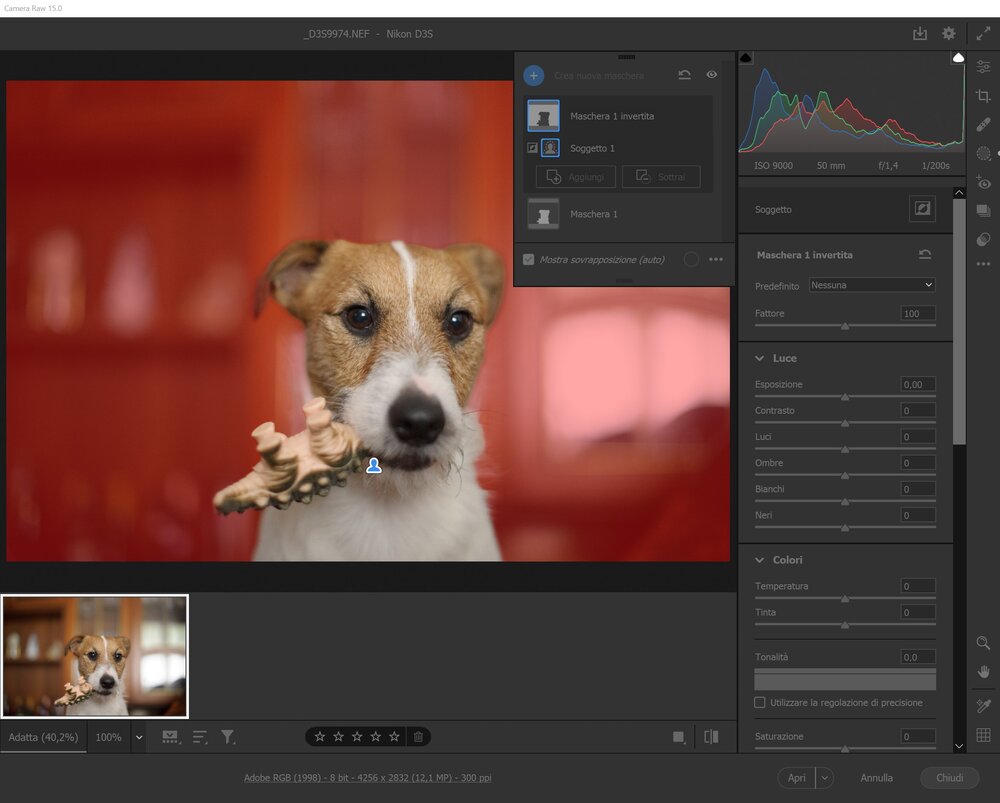Toggle the Color Sampler eyedropper tool
1000x803 pixels.
click(983, 705)
